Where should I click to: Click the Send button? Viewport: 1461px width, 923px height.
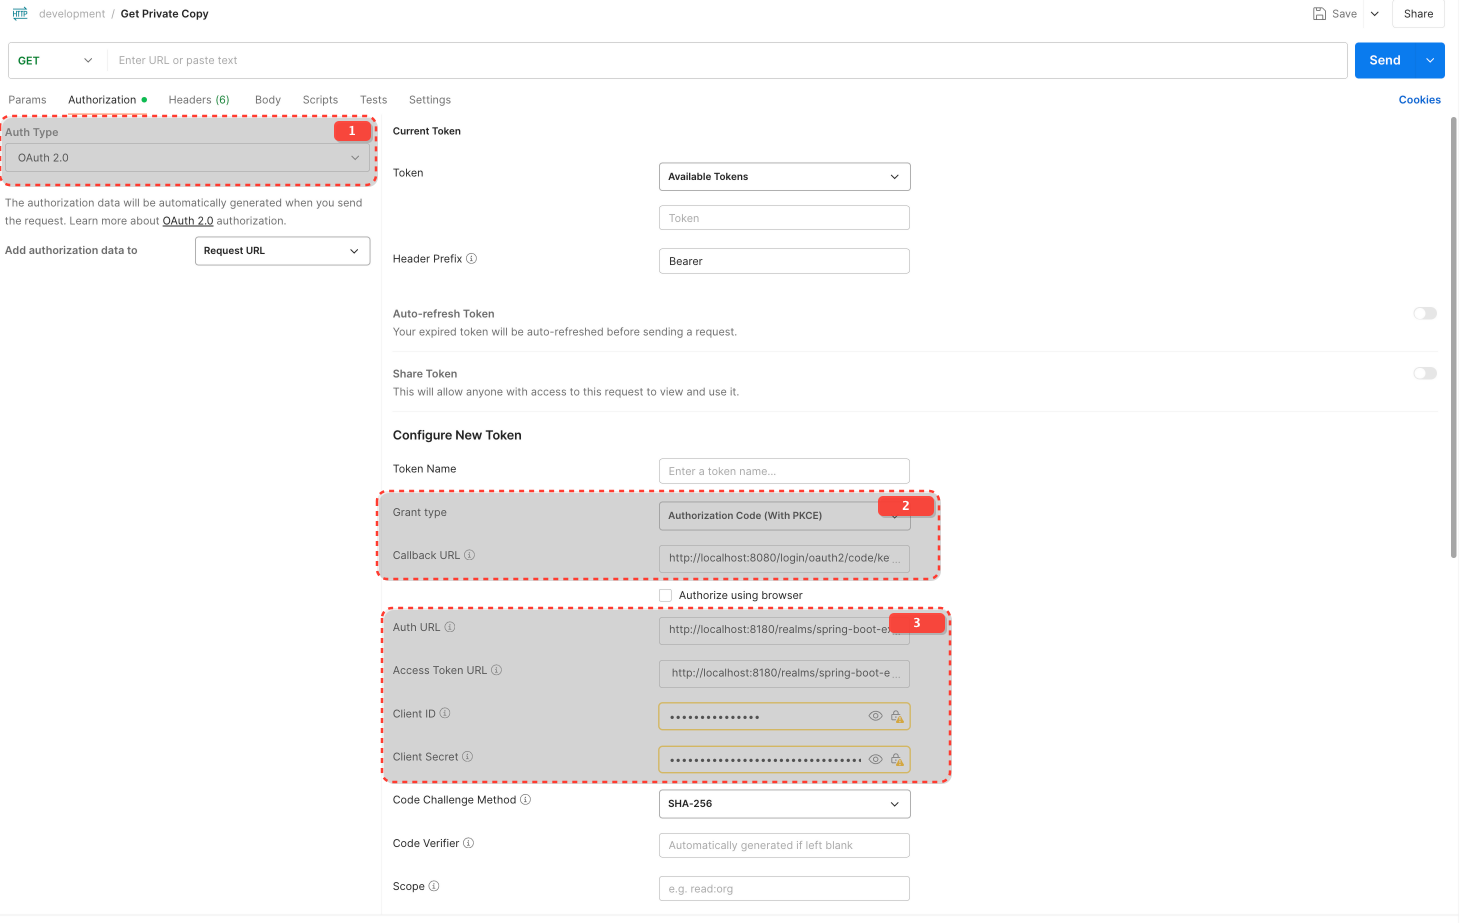[1385, 59]
